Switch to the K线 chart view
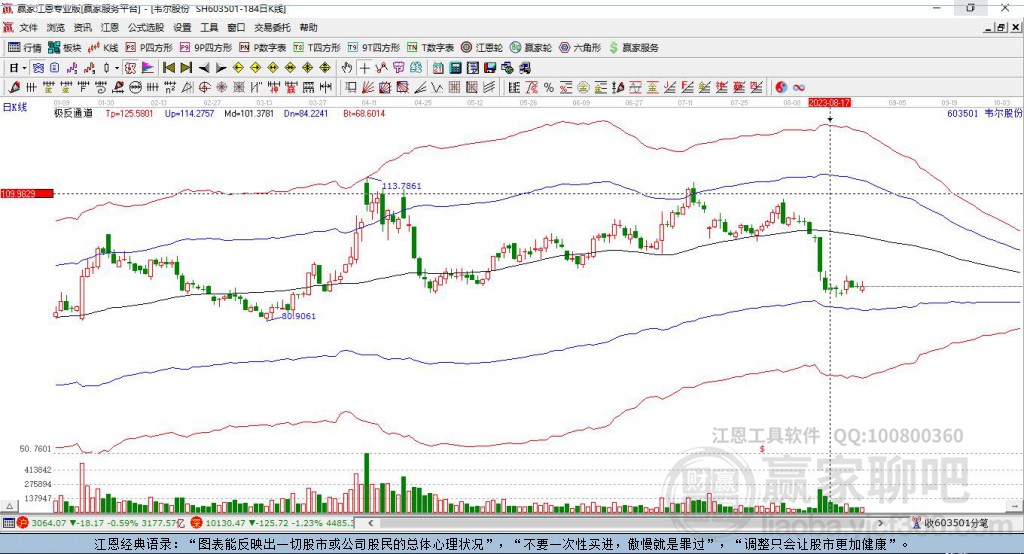This screenshot has width=1024, height=554. 103,48
